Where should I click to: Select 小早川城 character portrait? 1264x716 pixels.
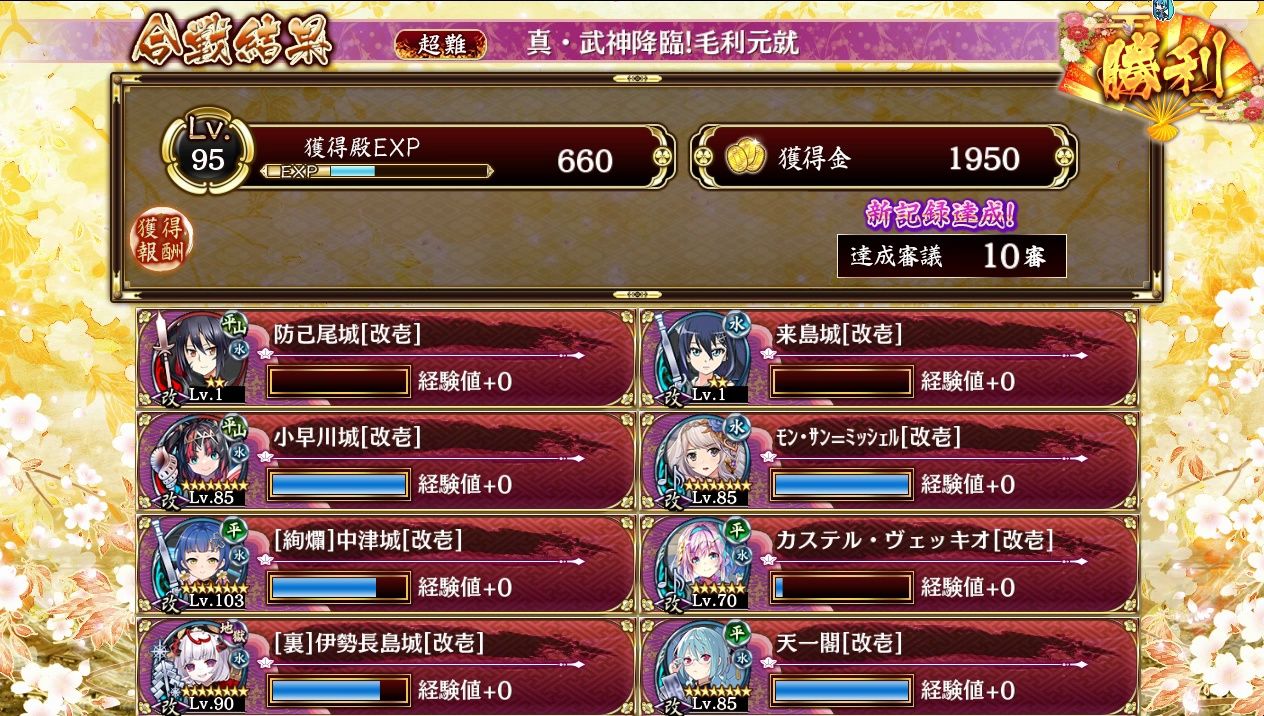pos(198,460)
